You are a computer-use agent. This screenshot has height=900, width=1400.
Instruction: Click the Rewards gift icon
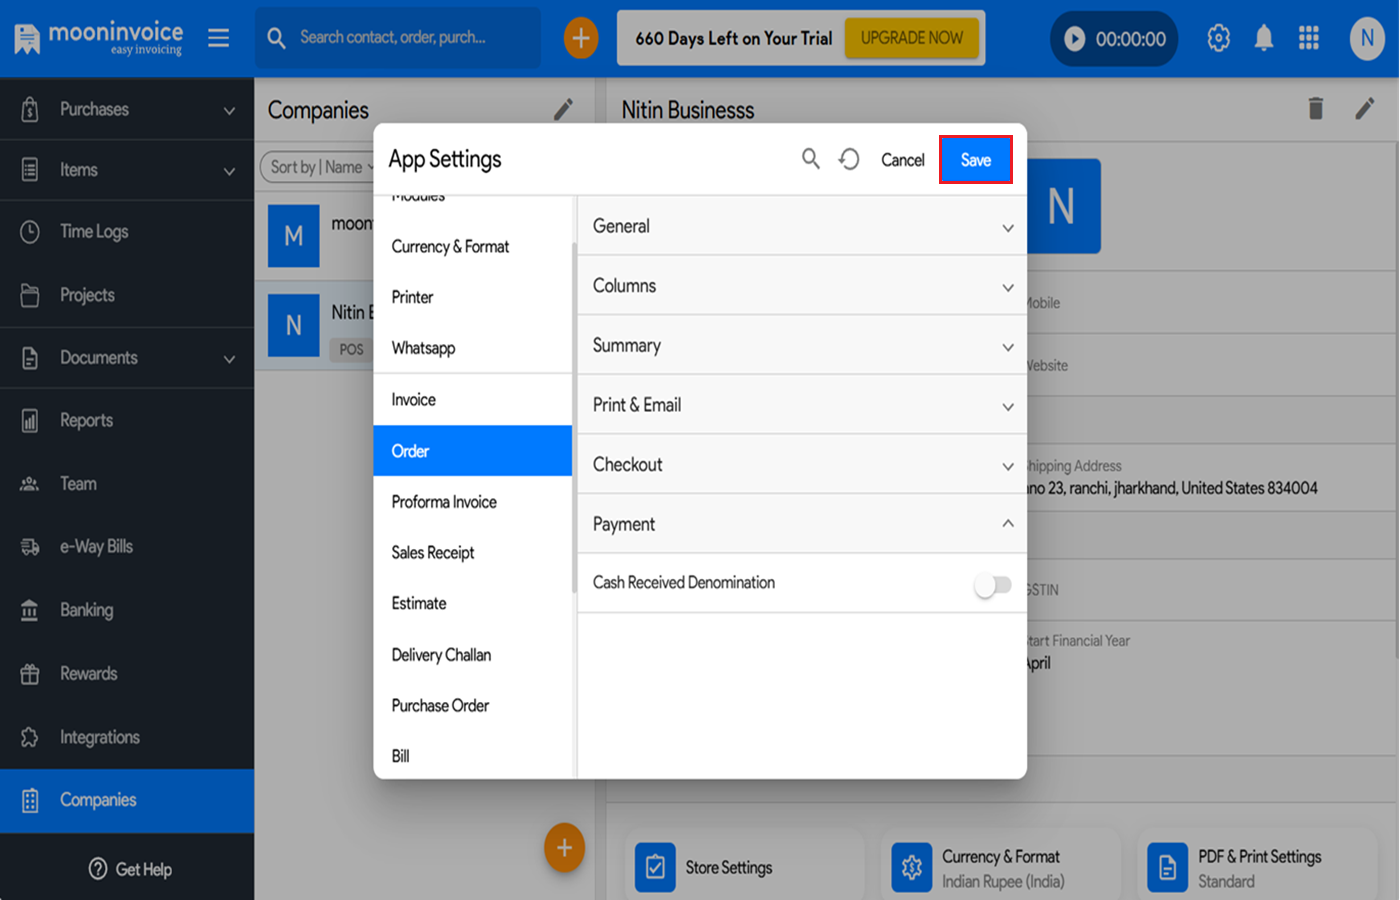[30, 674]
